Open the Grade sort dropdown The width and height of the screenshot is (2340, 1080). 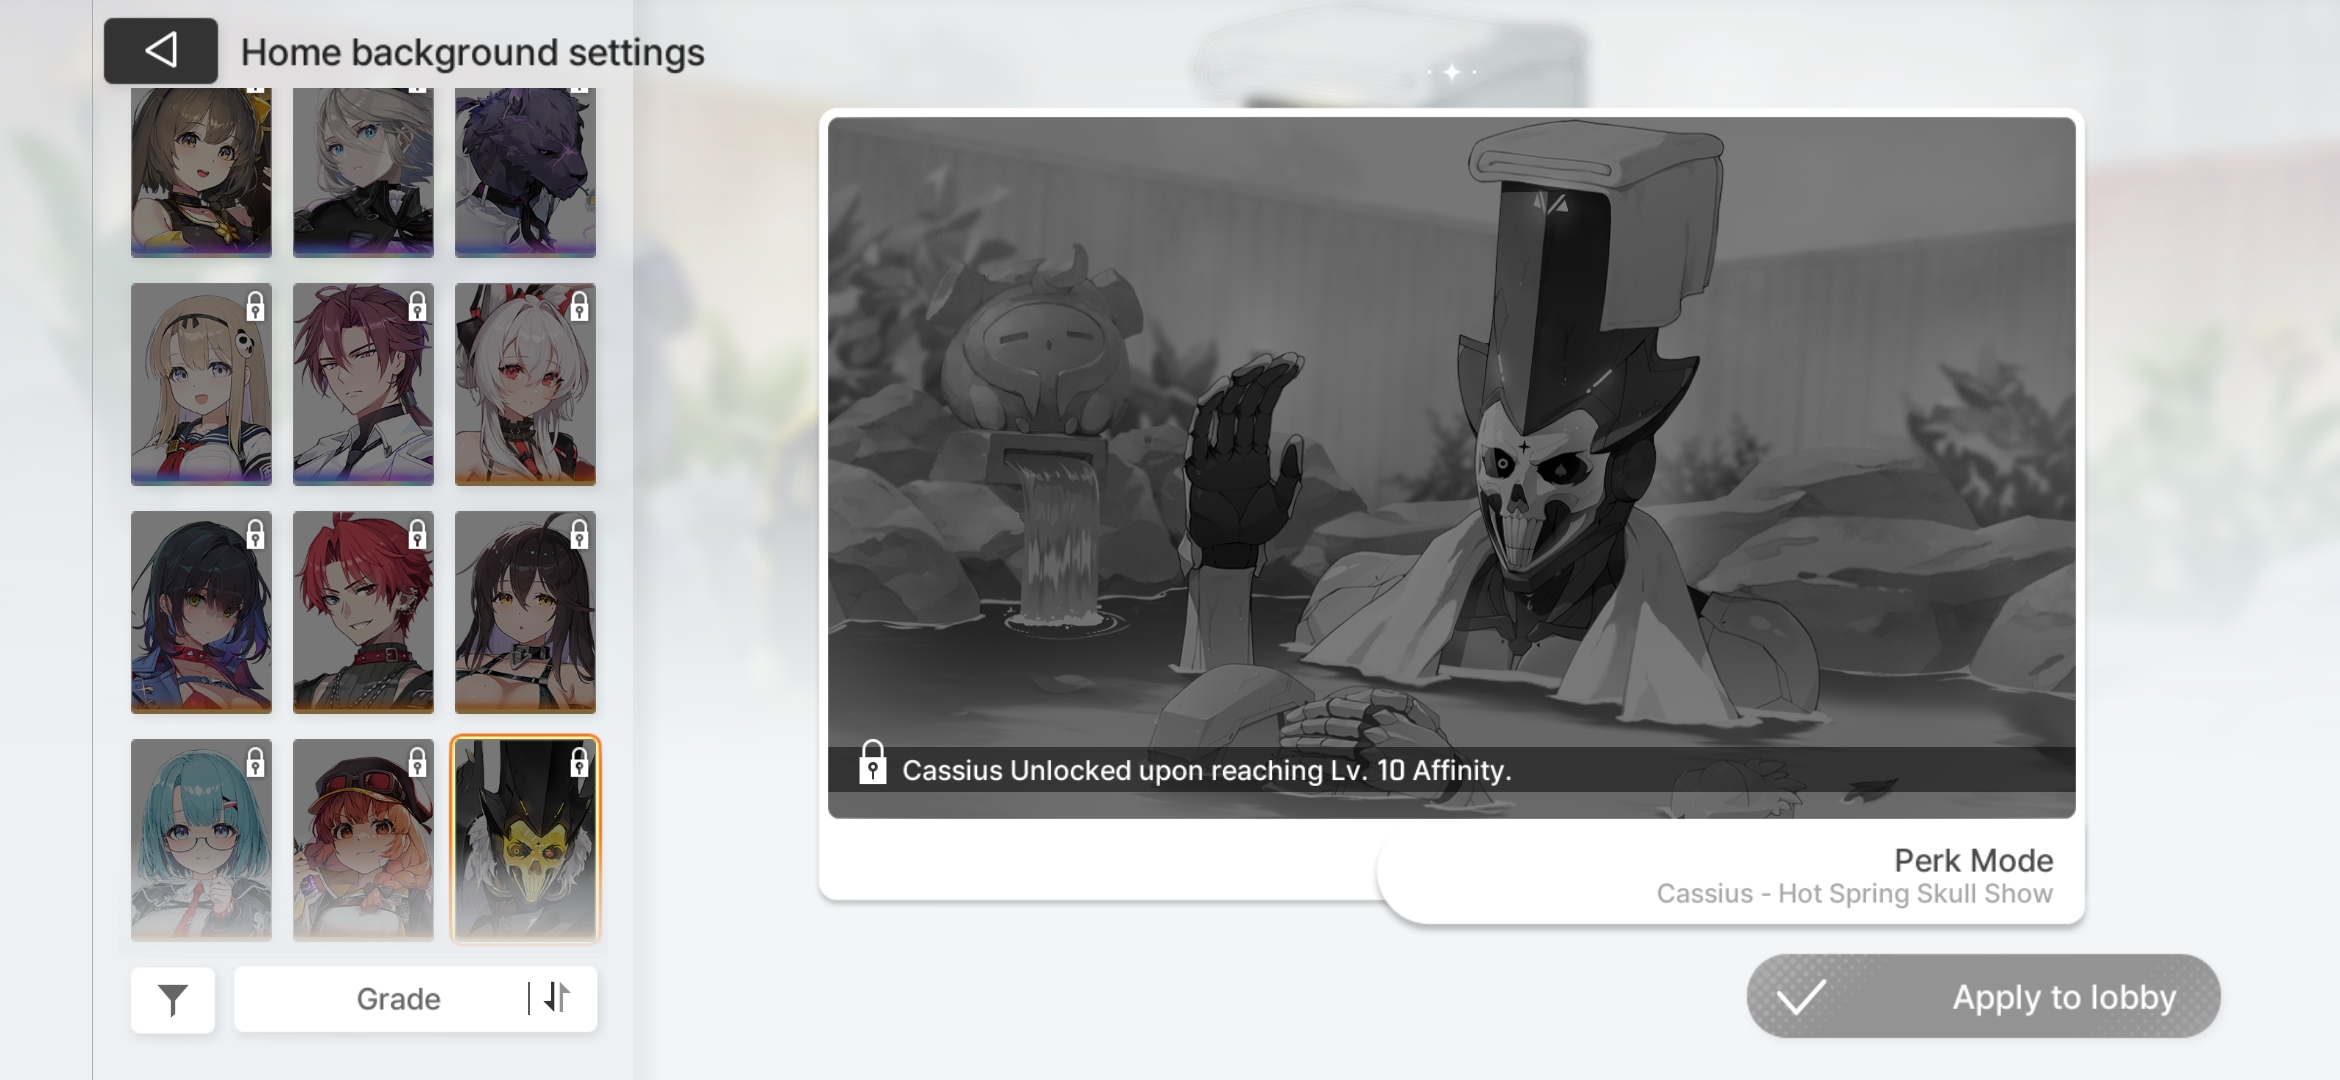pos(398,999)
